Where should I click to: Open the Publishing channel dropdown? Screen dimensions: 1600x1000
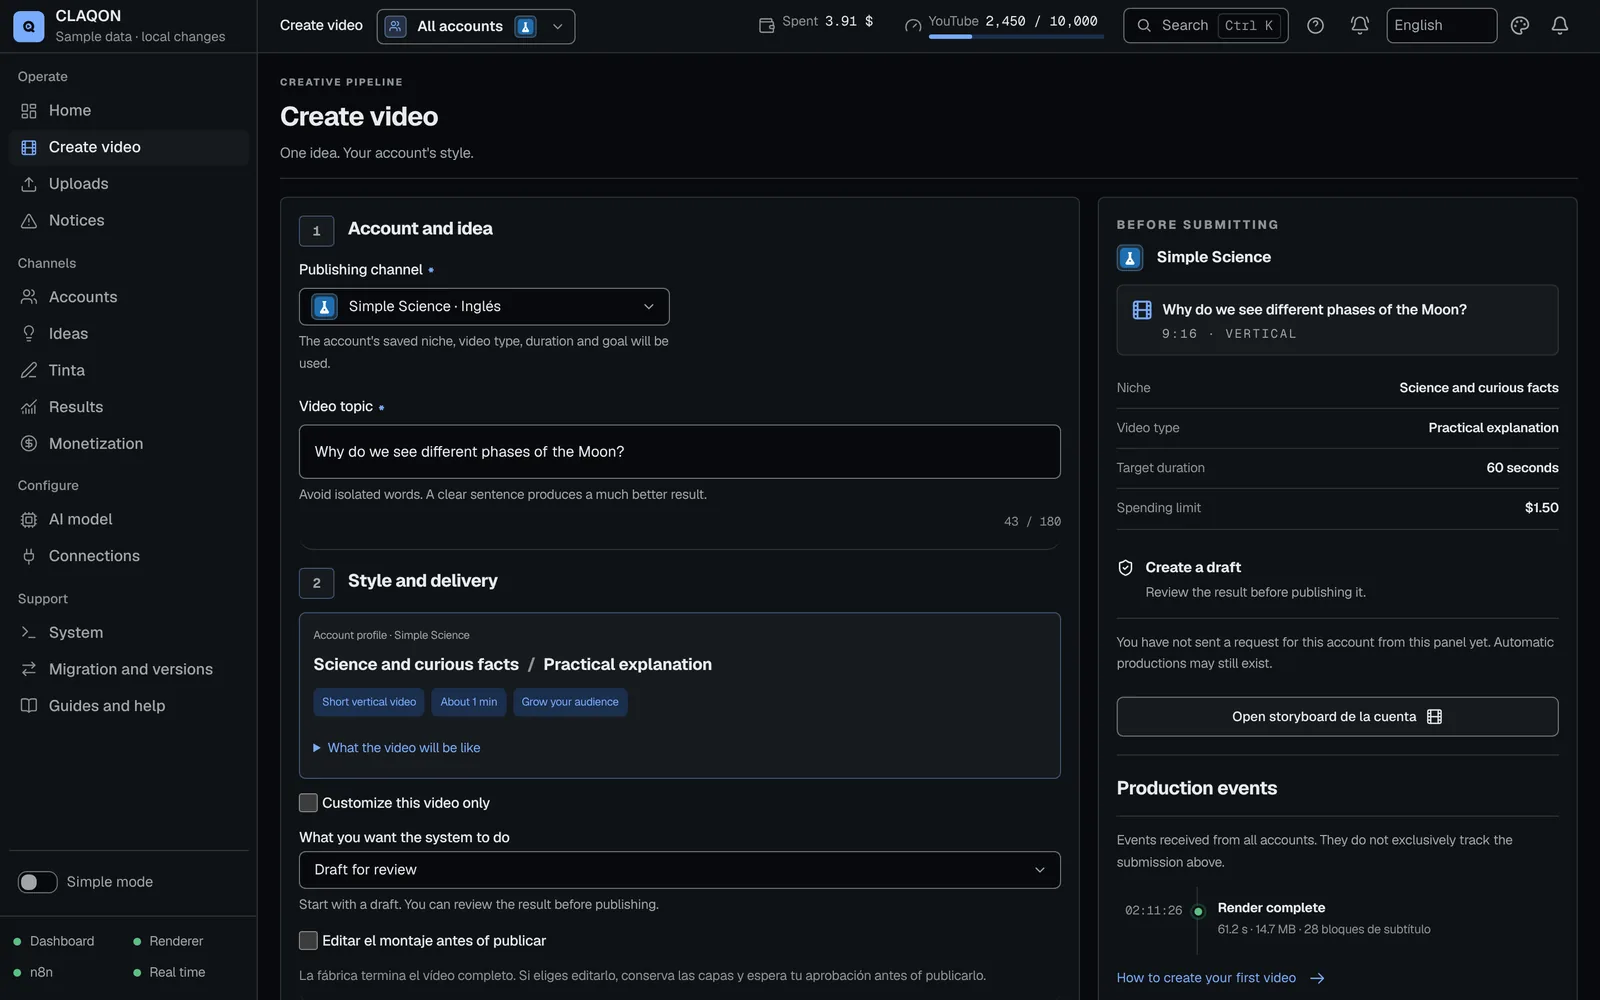[484, 307]
